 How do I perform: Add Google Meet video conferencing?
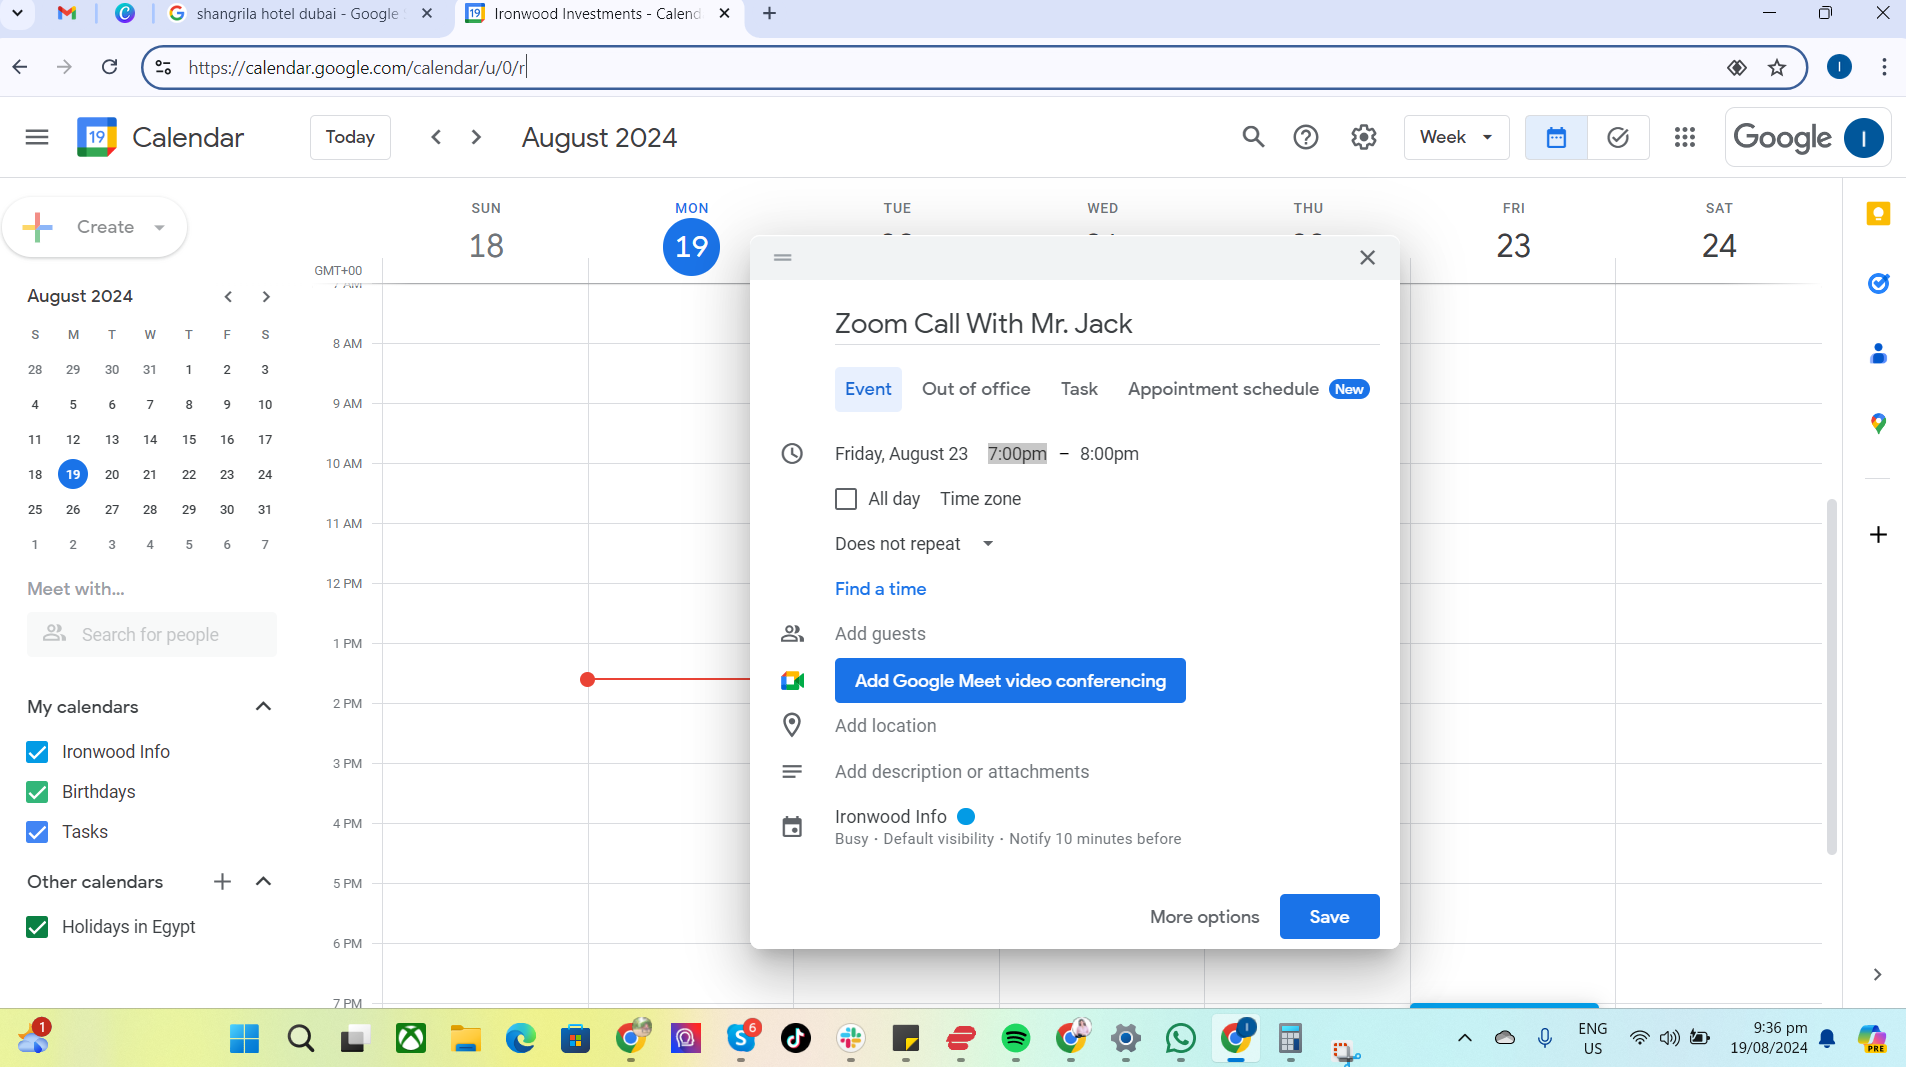1010,681
